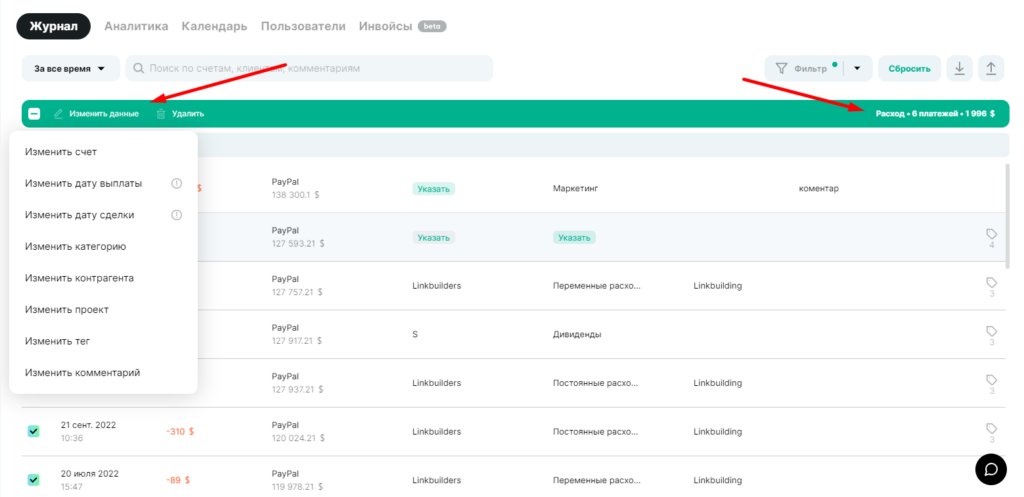Click the tag icon in the -310 $ row
Screen dimensions: 1024x497
click(x=991, y=428)
